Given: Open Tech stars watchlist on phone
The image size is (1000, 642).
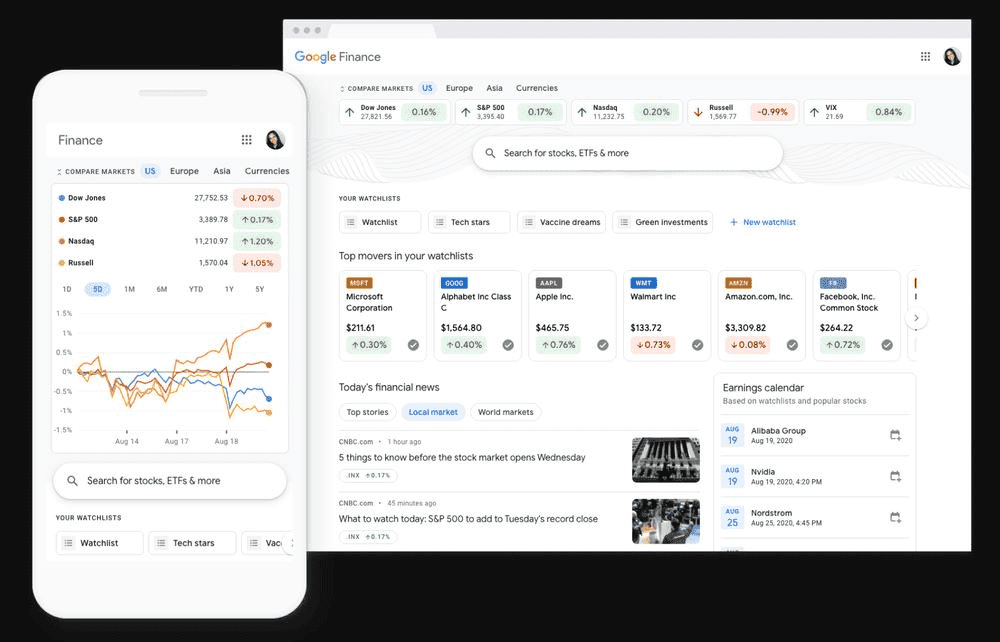Looking at the screenshot, I should tap(193, 543).
